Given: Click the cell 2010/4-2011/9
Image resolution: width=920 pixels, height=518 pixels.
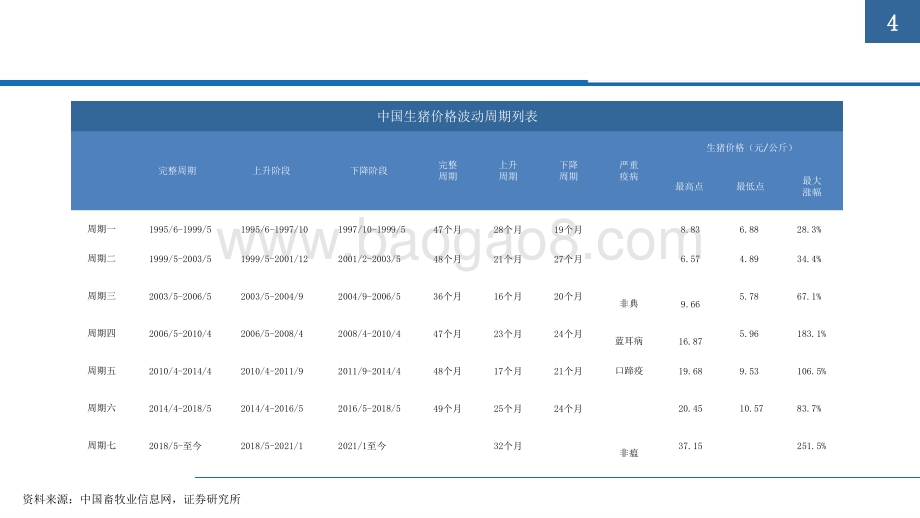Looking at the screenshot, I should tap(272, 371).
